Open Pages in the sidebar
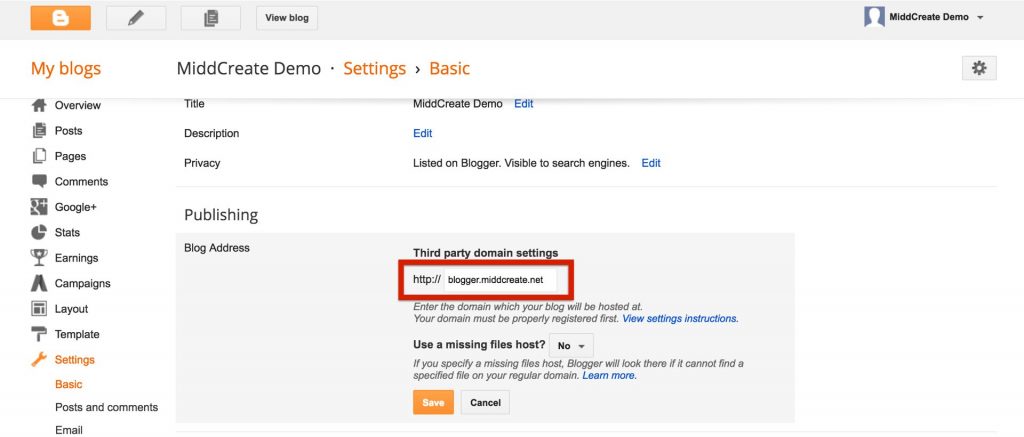 71,156
